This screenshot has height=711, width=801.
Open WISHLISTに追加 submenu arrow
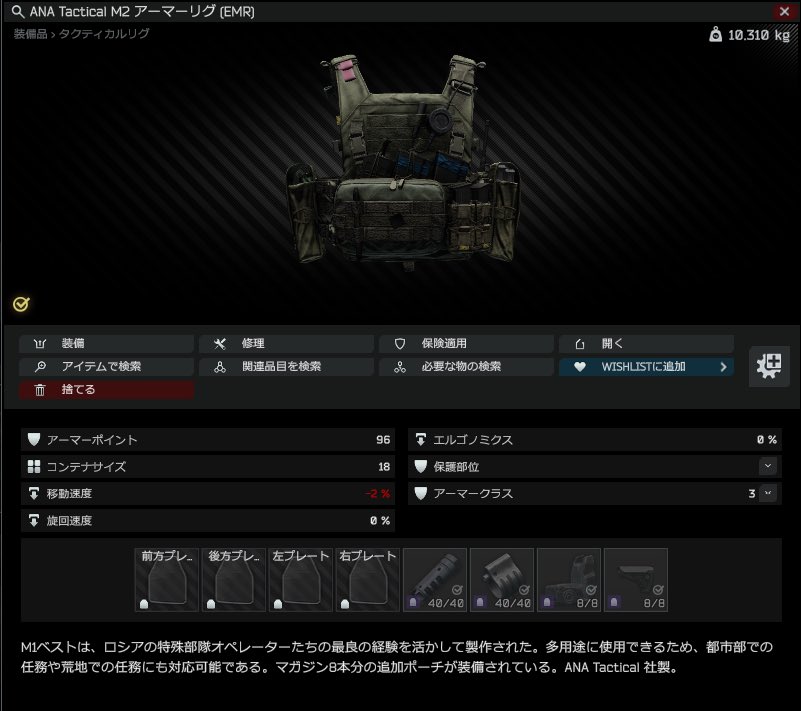[723, 367]
